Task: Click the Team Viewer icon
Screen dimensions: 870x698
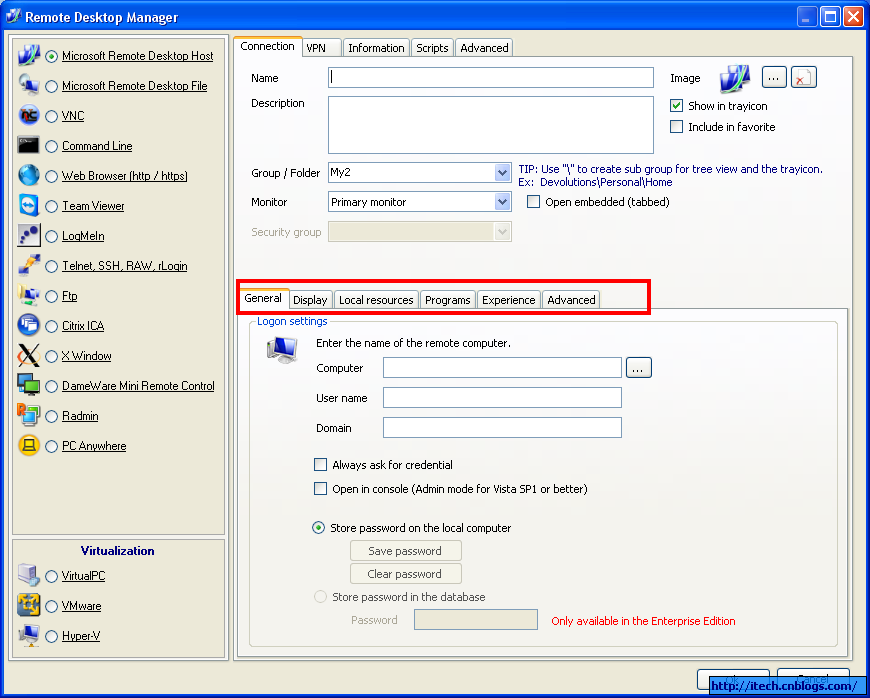Action: 29,205
